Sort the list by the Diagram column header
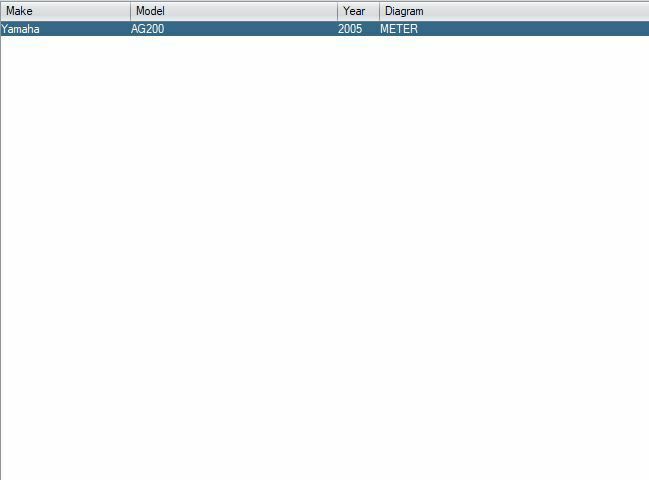 514,11
